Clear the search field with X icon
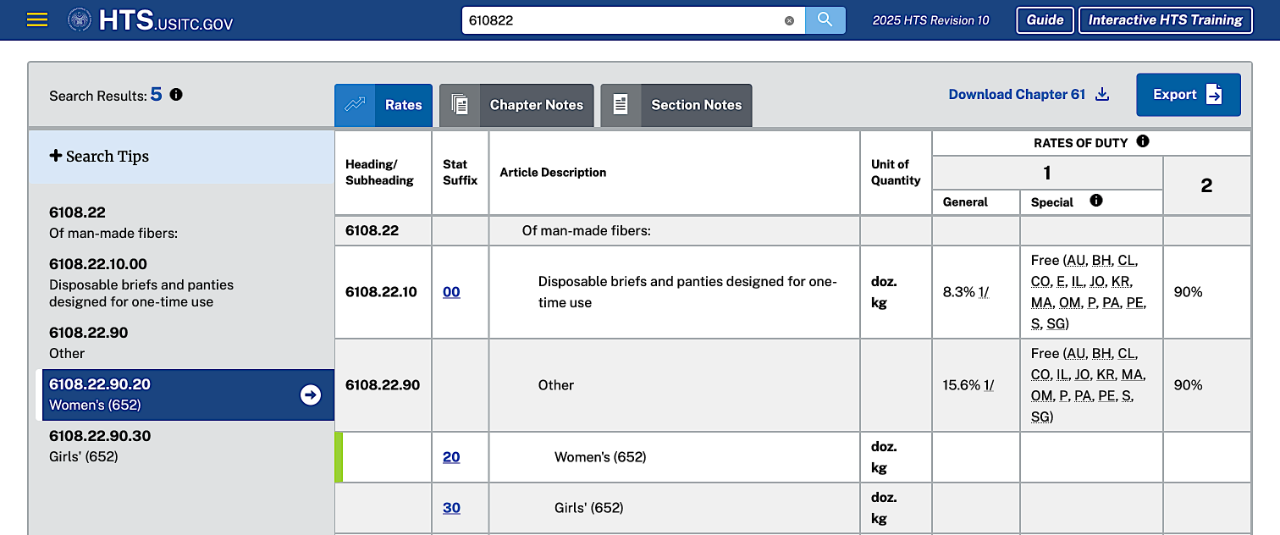The image size is (1280, 535). tap(789, 20)
